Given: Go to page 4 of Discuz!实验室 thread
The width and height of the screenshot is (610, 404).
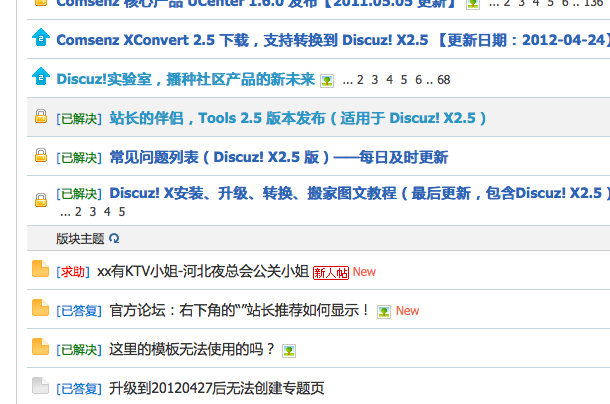Looking at the screenshot, I should coord(389,80).
